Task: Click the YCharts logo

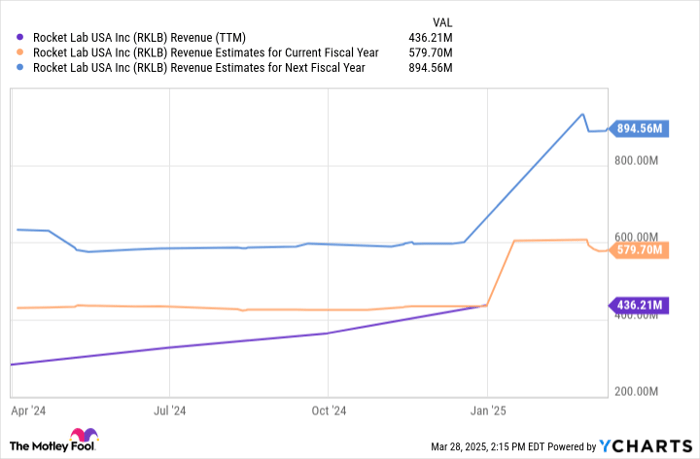Action: tap(640, 445)
